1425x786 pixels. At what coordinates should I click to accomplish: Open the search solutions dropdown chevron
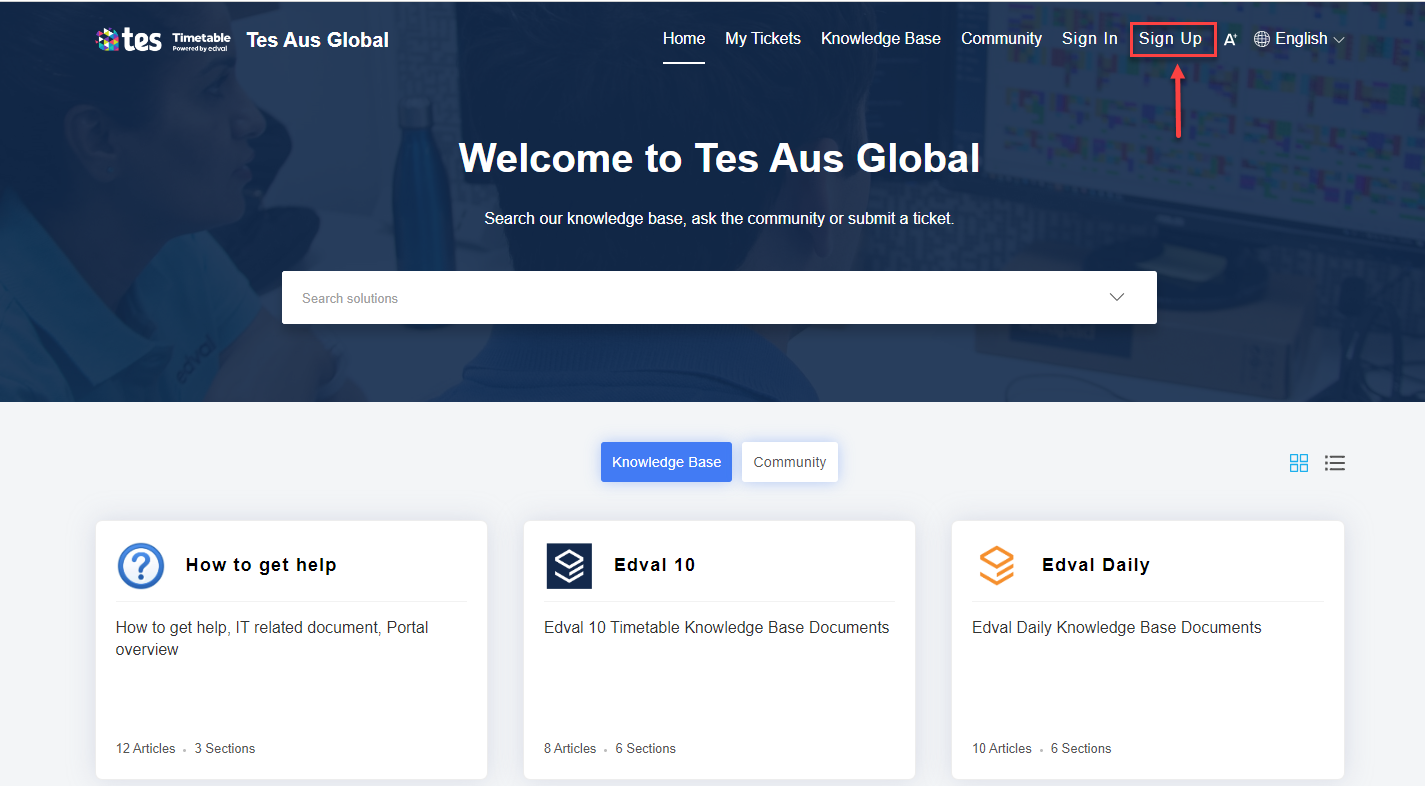tap(1117, 297)
